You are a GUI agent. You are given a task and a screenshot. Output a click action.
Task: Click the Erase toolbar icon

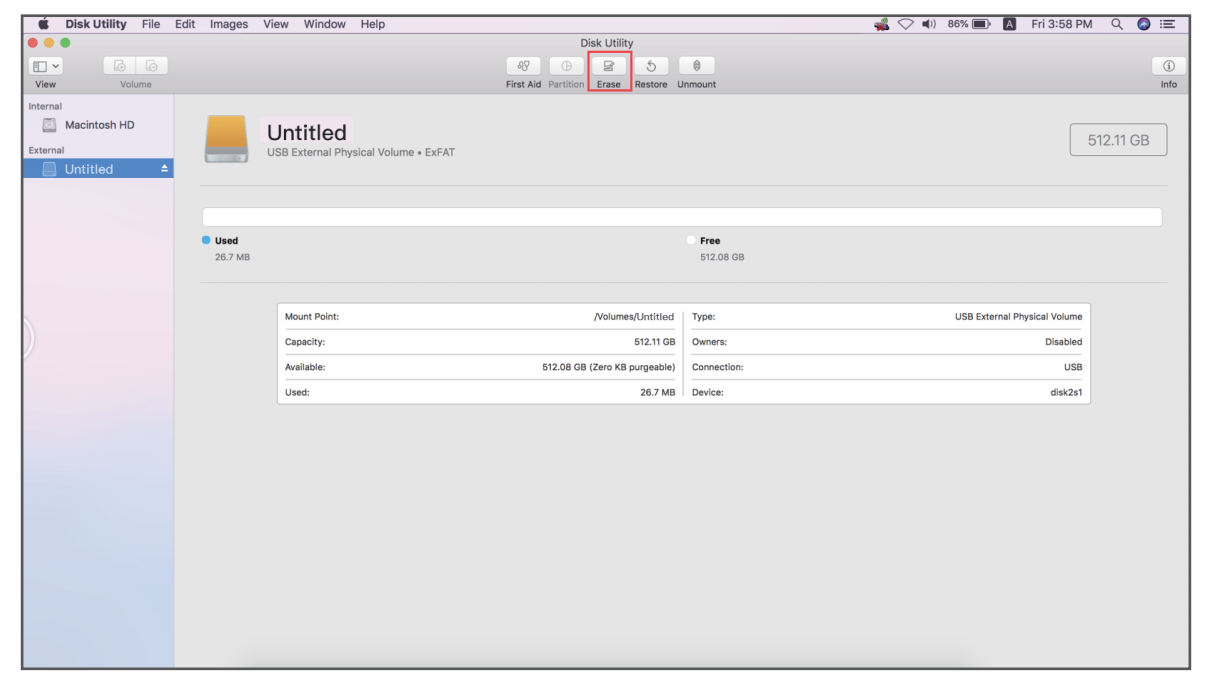(609, 66)
